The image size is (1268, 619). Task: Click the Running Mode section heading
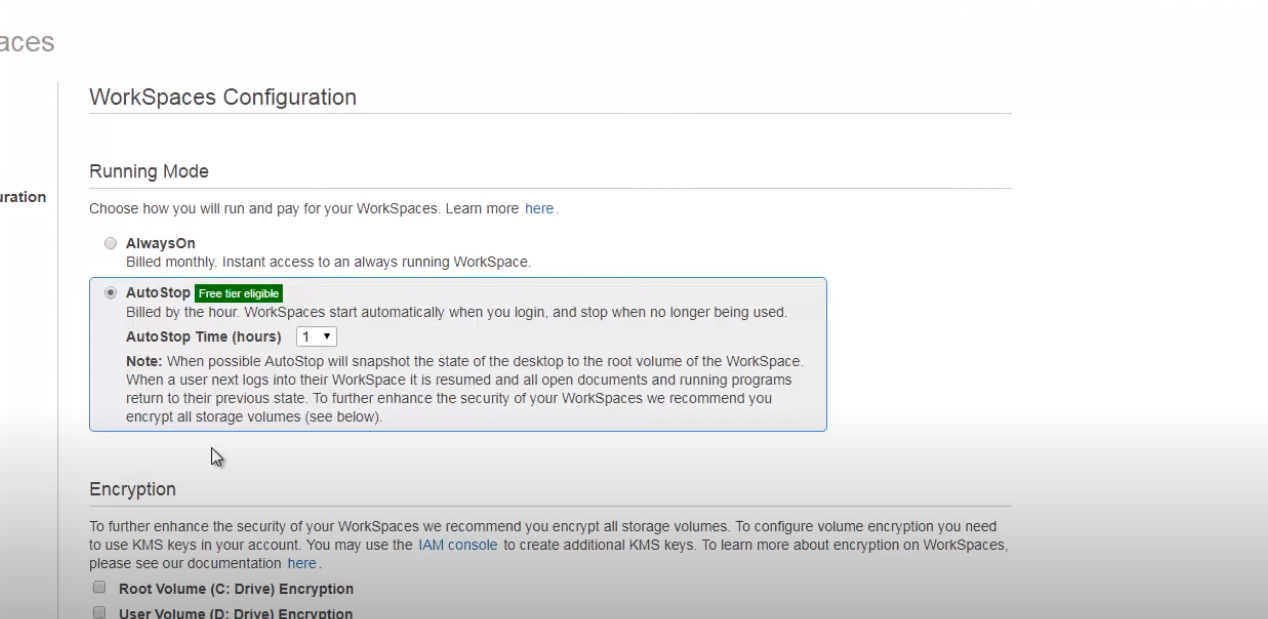point(149,171)
